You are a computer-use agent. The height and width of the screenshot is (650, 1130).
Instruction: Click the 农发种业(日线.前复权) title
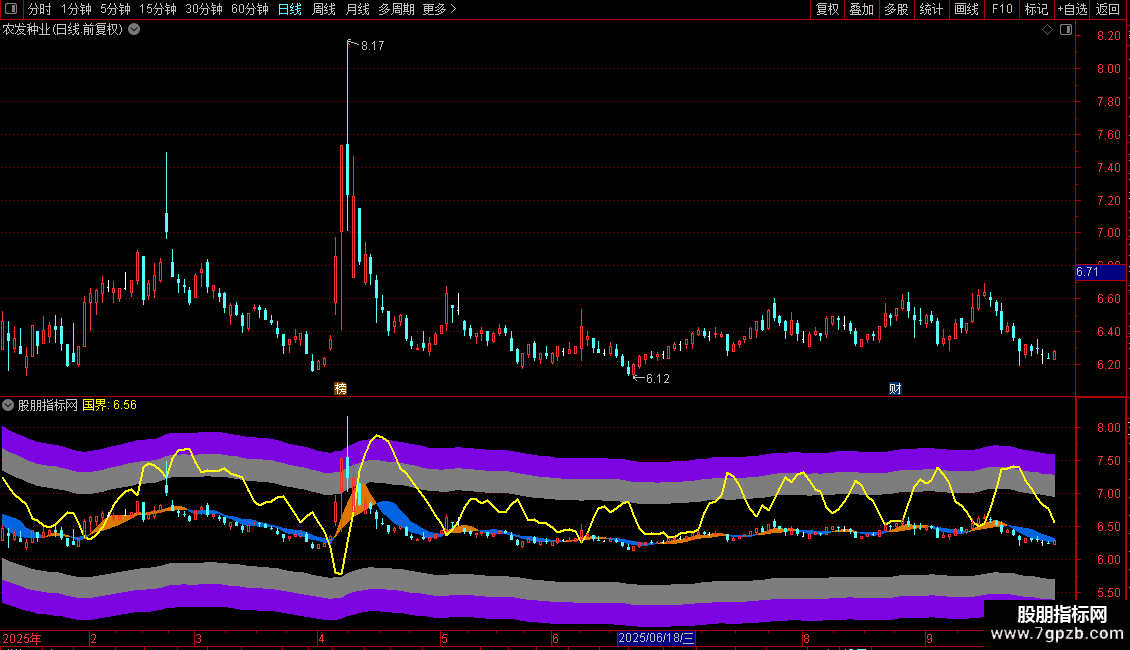(x=63, y=30)
